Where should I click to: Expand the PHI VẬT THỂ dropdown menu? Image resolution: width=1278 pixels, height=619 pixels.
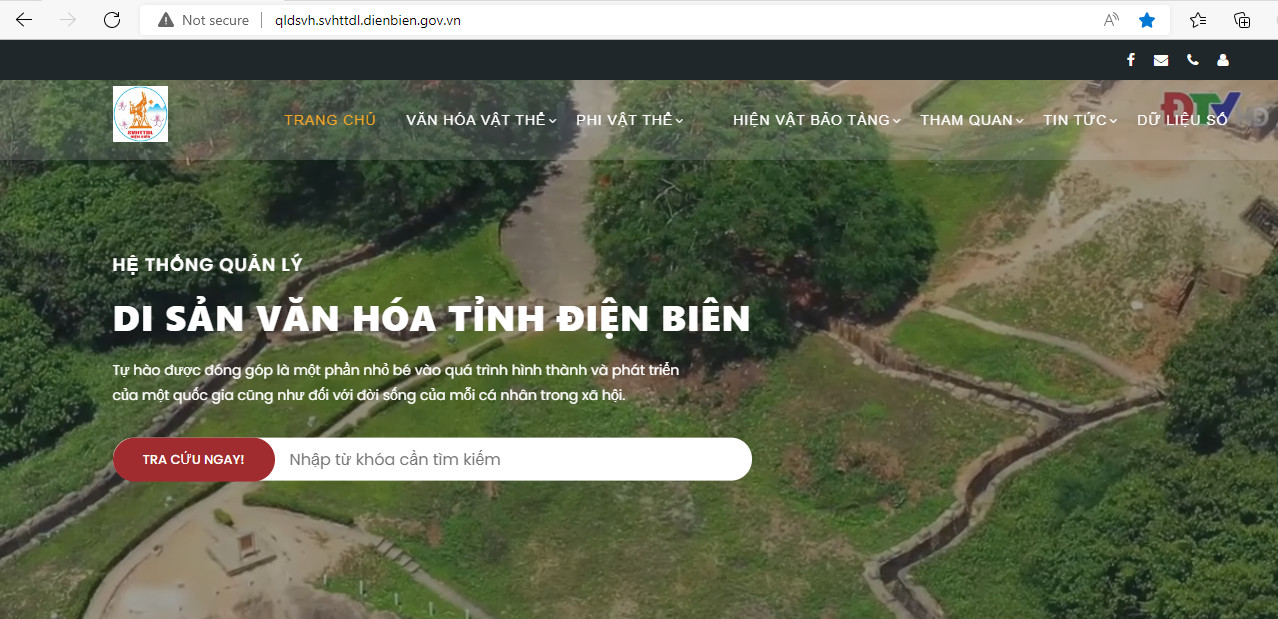[x=629, y=120]
